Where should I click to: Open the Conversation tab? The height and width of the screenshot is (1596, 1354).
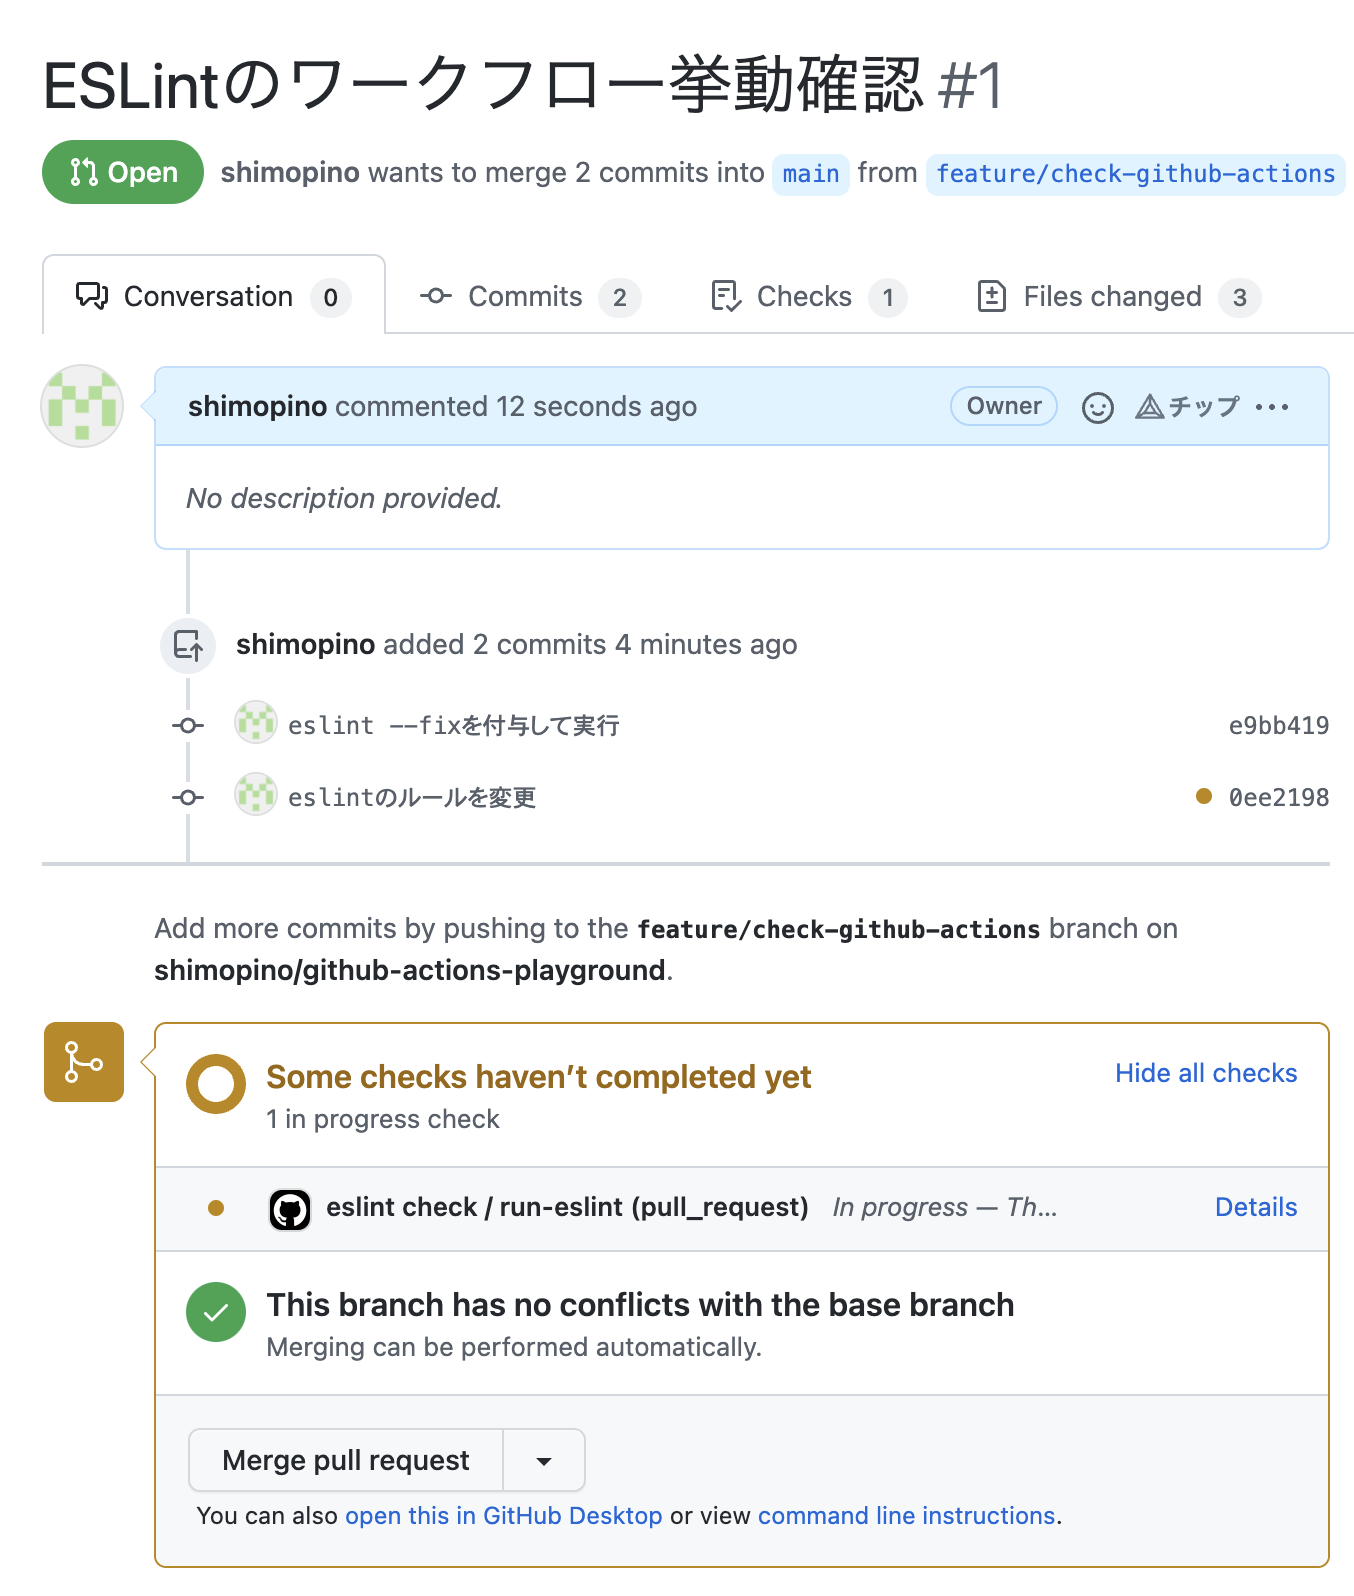click(x=214, y=296)
